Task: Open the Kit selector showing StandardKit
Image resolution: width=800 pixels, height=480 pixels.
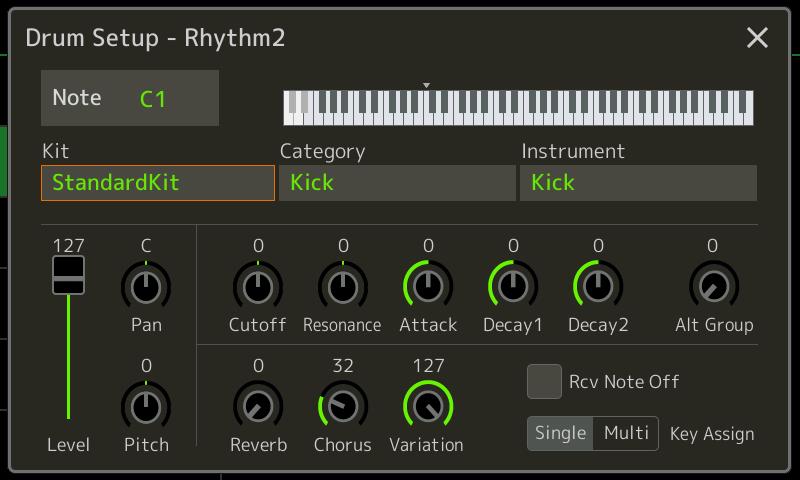Action: point(158,183)
